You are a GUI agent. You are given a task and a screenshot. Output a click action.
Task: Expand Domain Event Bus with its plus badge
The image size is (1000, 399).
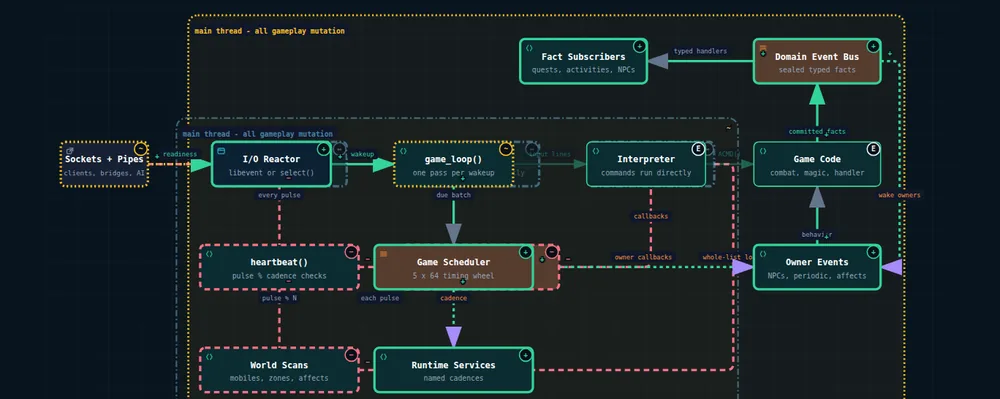click(x=873, y=46)
